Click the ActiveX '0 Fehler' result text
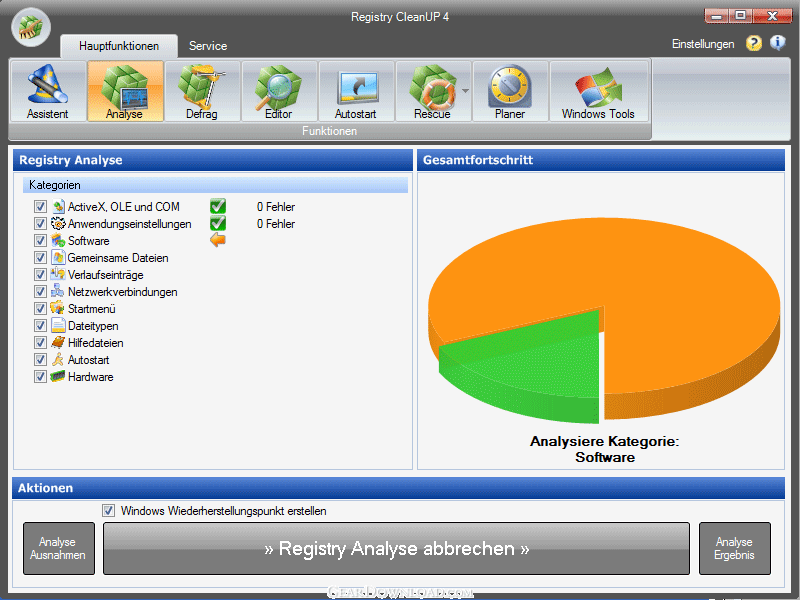The height and width of the screenshot is (600, 800). tap(276, 207)
